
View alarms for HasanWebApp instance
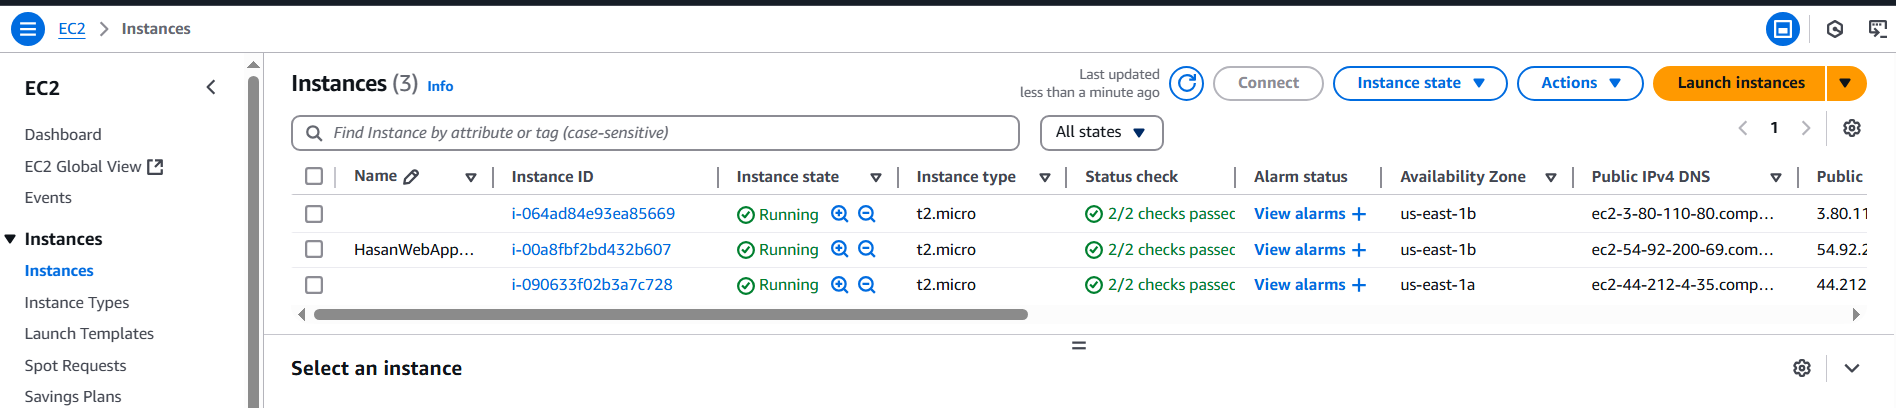pos(1310,249)
